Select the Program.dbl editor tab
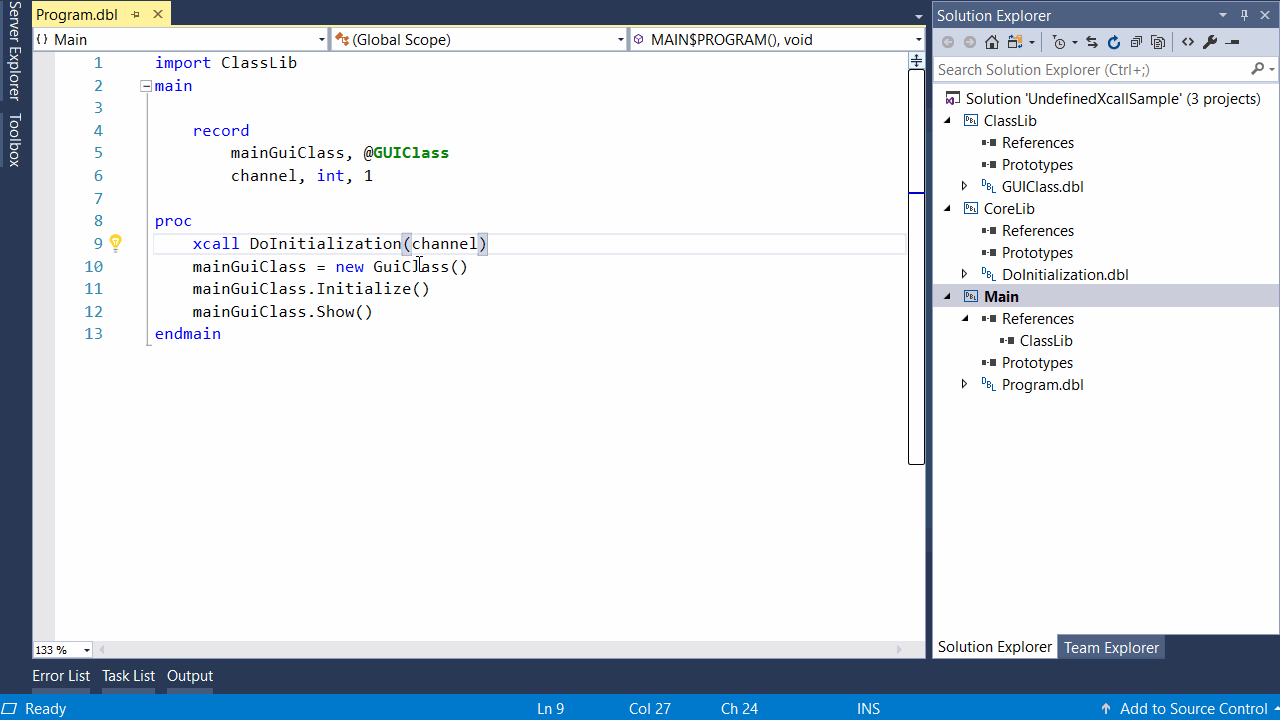This screenshot has height=720, width=1280. click(x=77, y=14)
